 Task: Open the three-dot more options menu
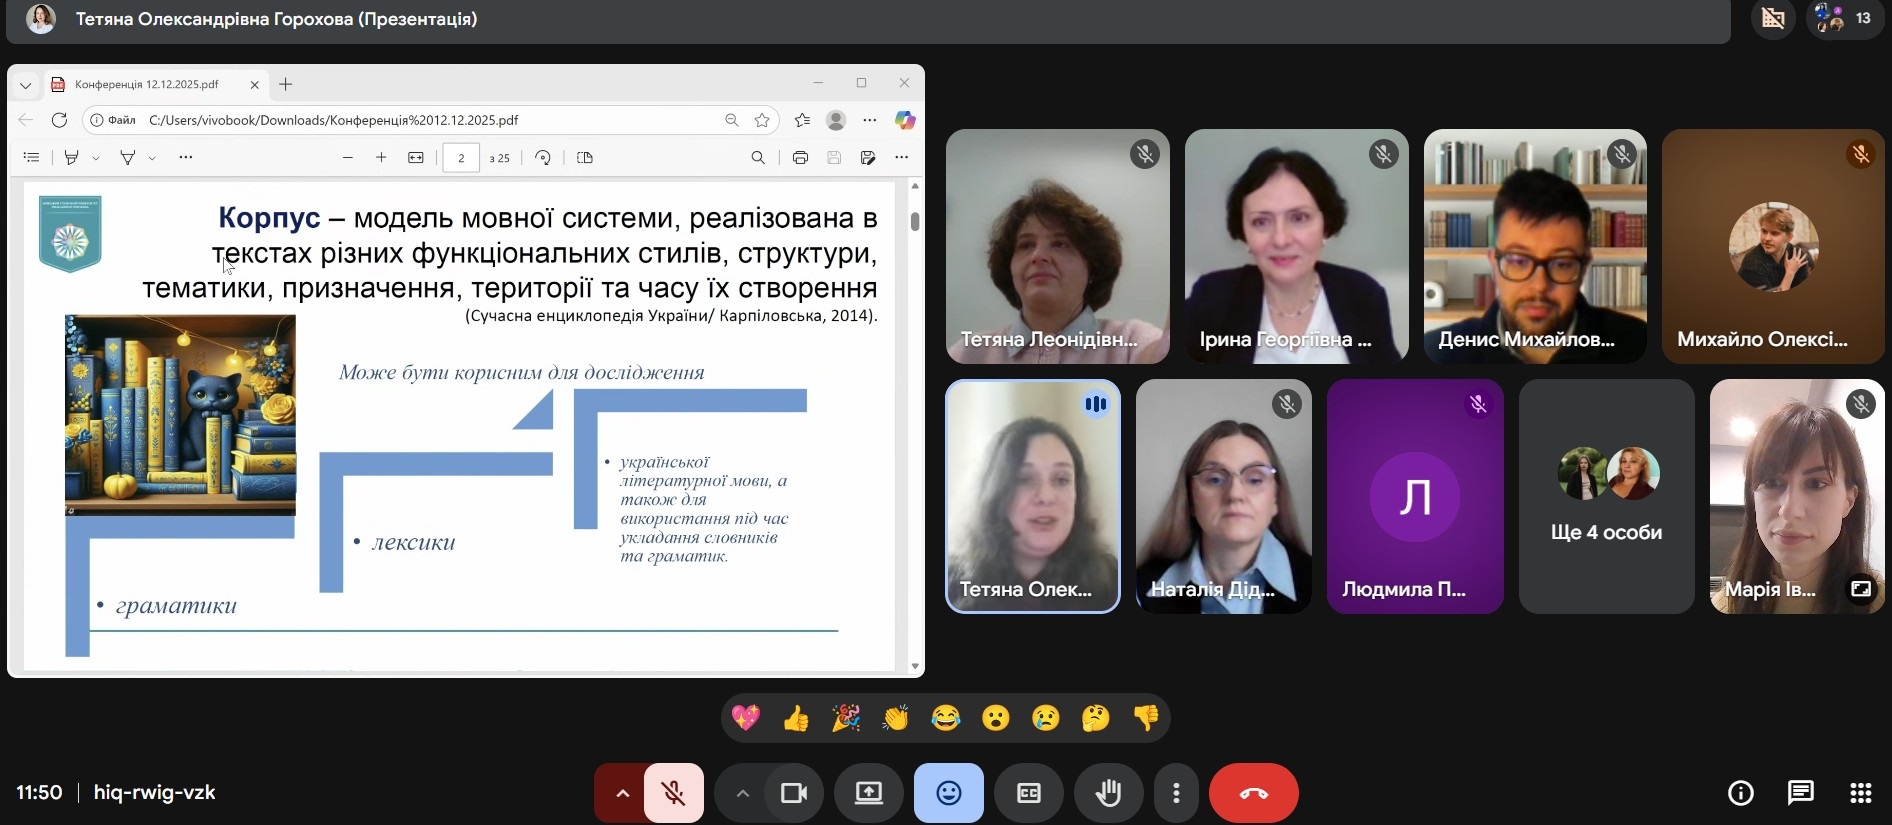1176,793
